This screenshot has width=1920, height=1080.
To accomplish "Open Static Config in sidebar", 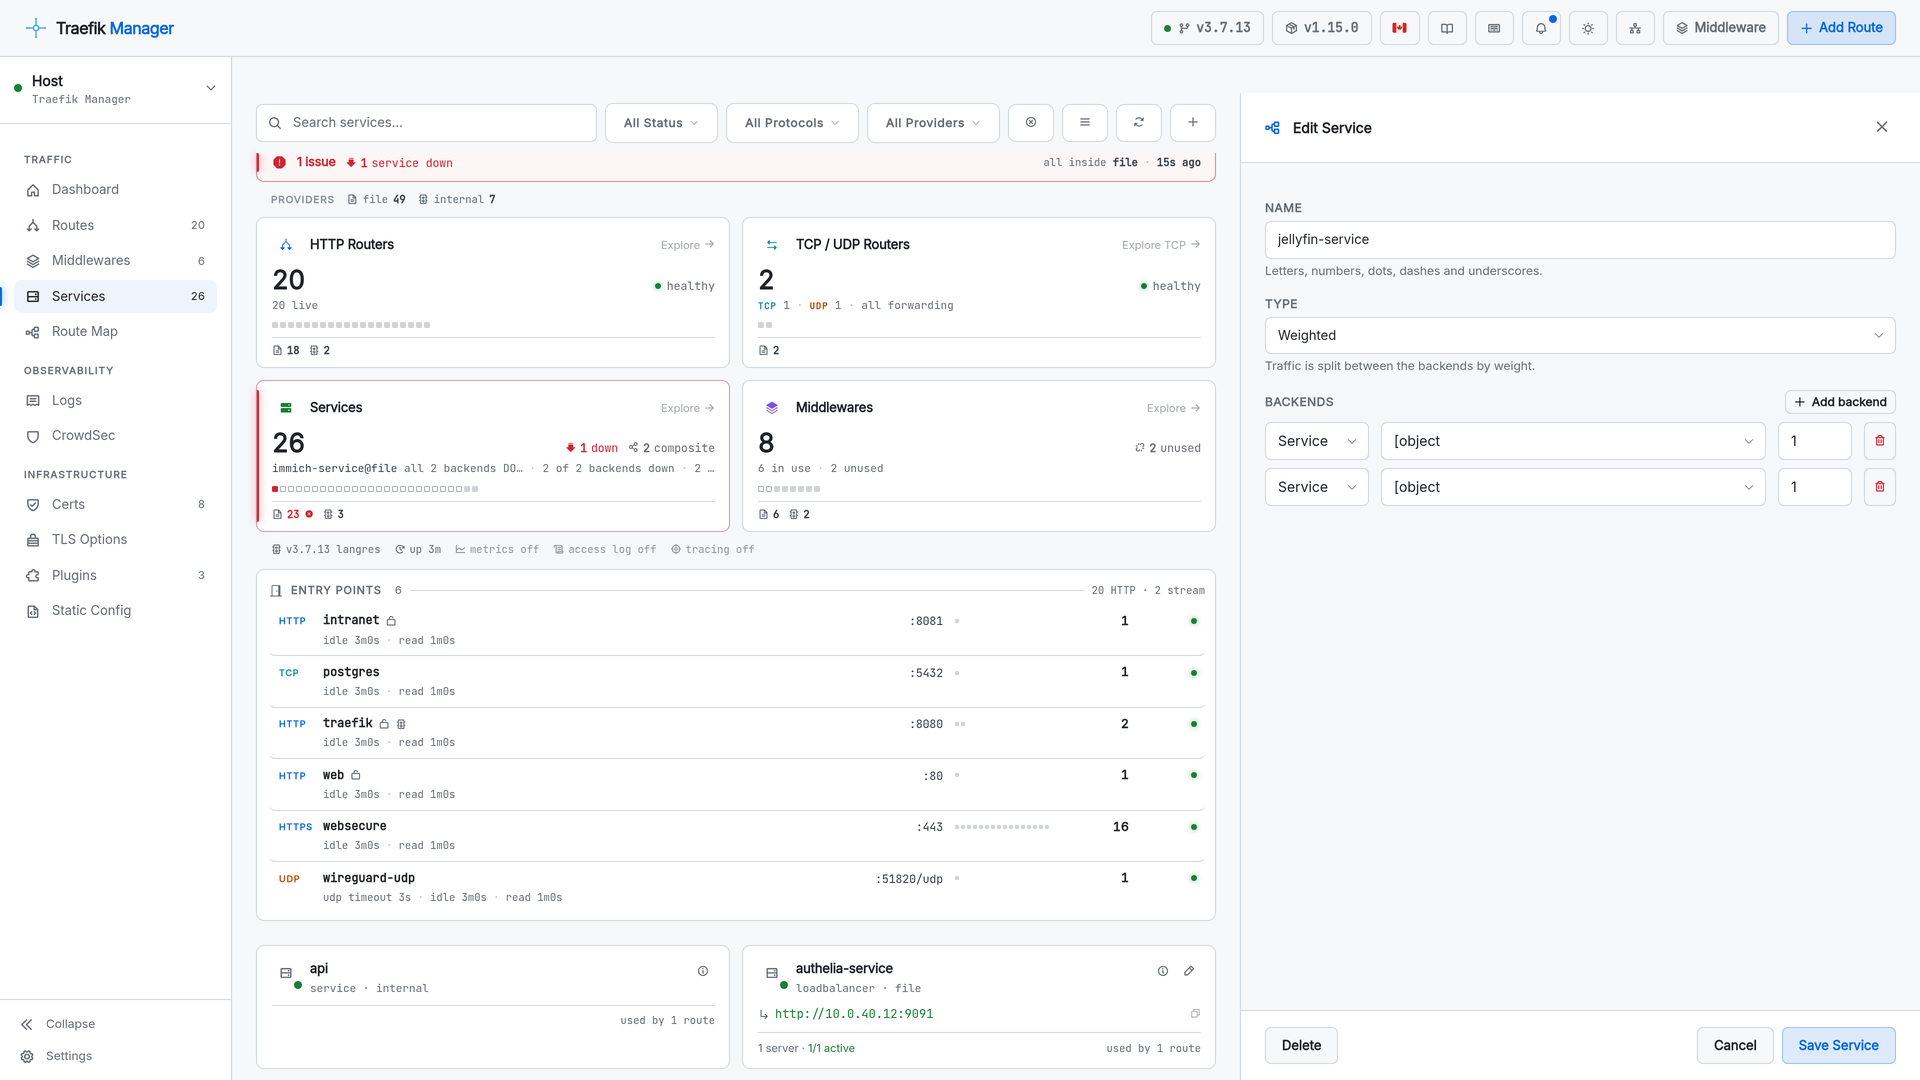I will pos(115,611).
